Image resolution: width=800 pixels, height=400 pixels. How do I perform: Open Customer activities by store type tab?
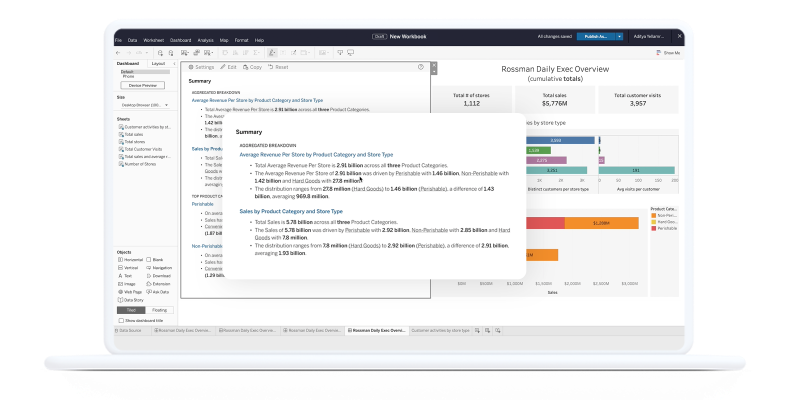440,331
